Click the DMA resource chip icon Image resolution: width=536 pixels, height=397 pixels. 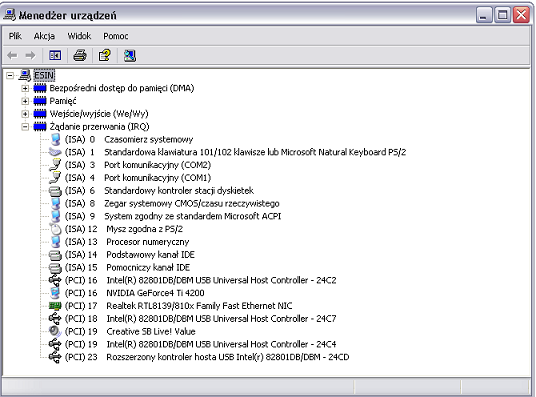(x=40, y=89)
